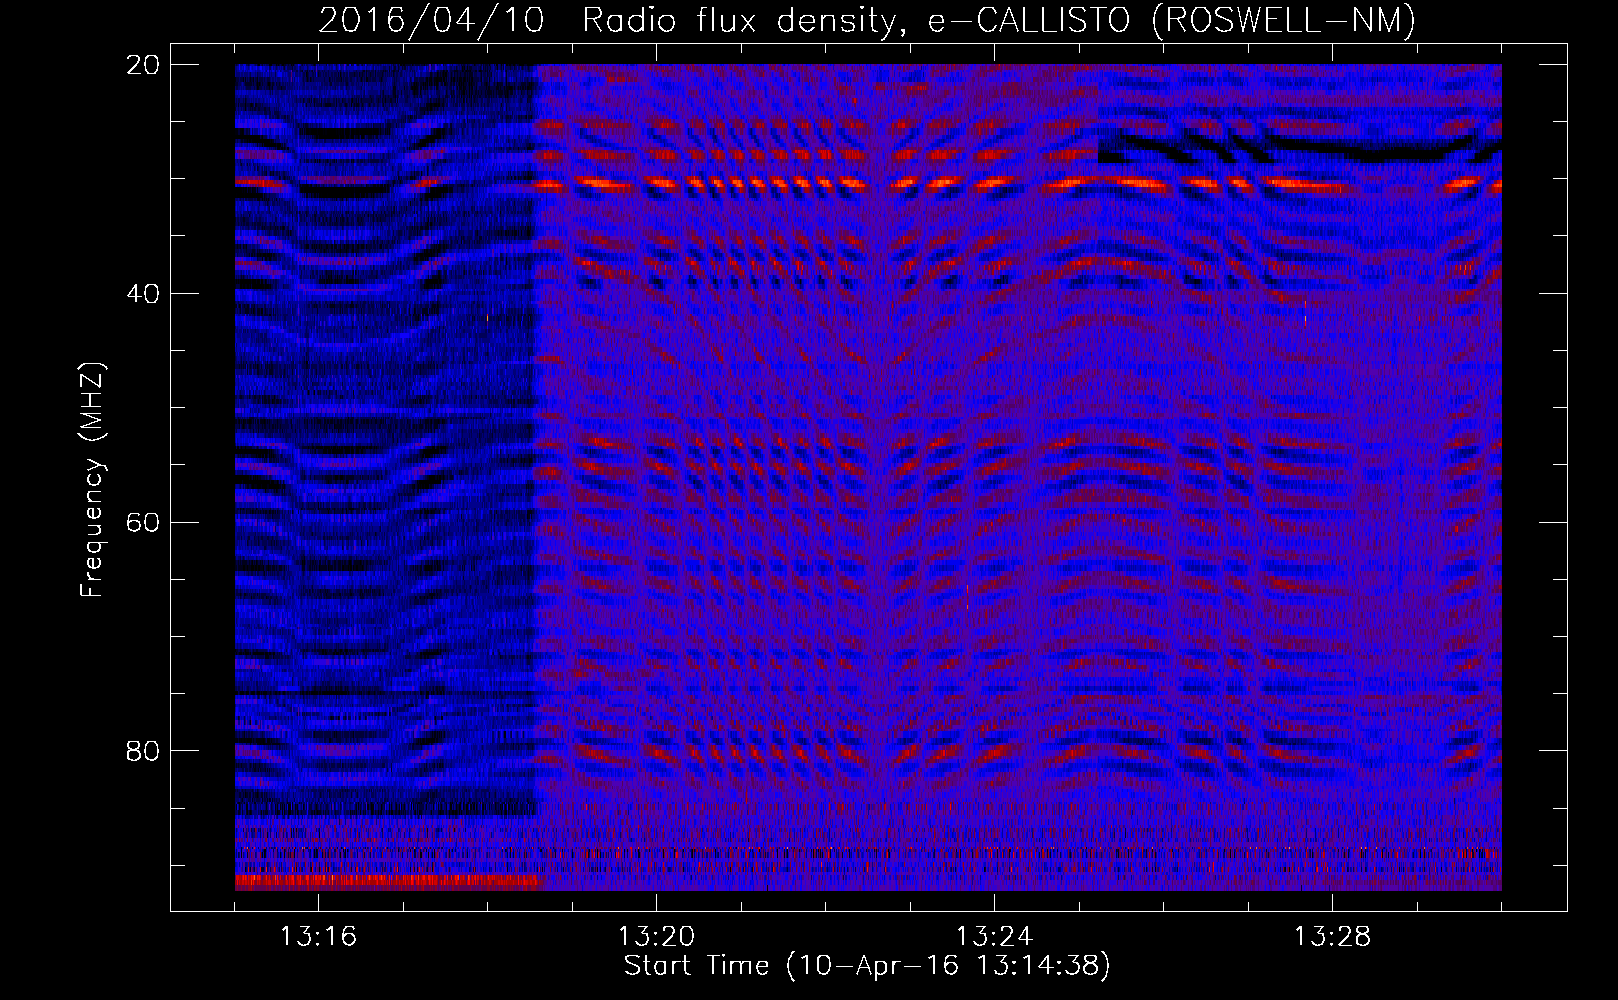Click the 40 frequency tick label

[x=143, y=294]
